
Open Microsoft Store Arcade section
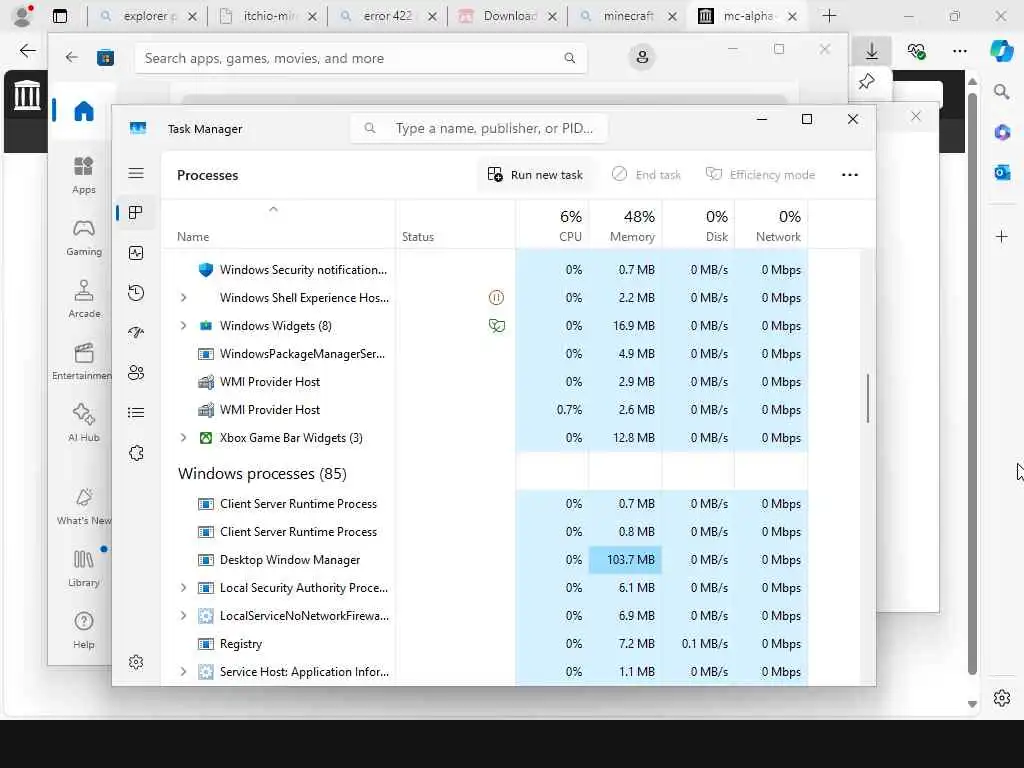tap(84, 300)
